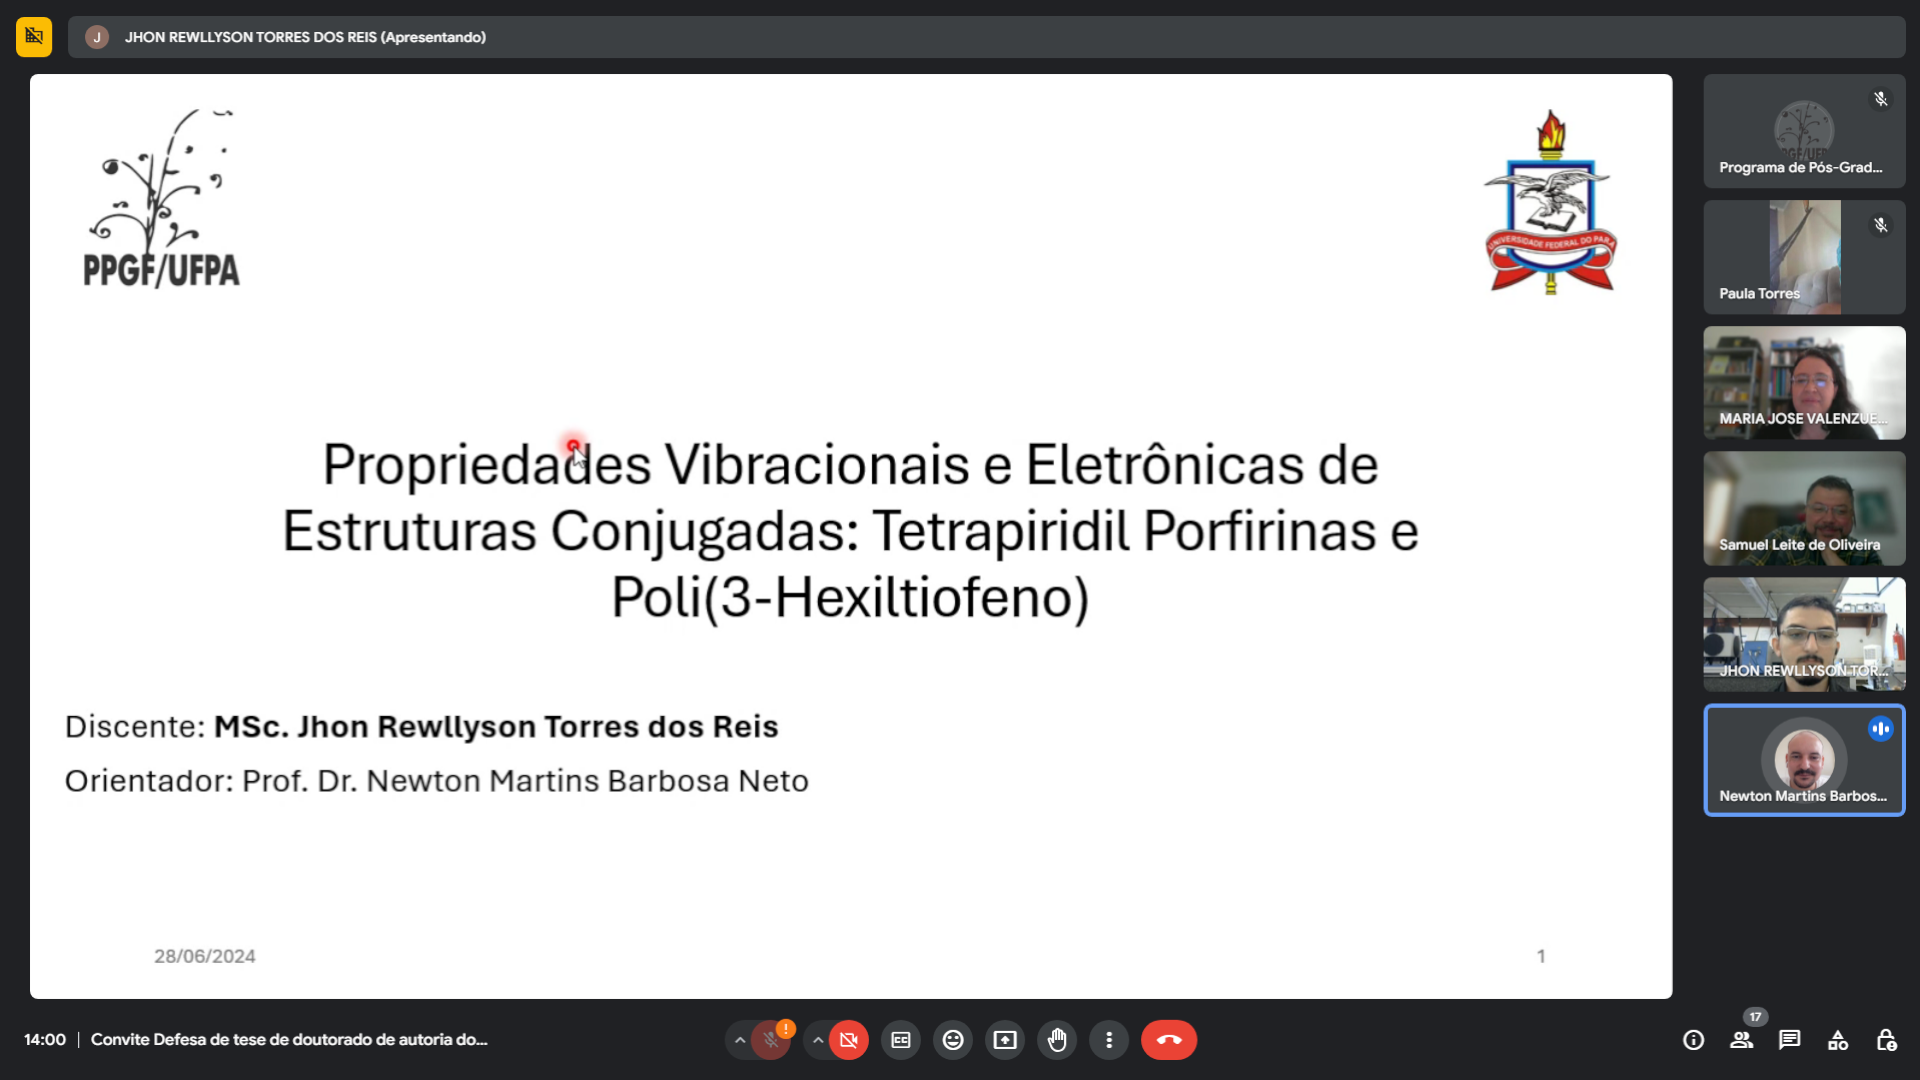Click muted mic icon on Programa de Pós-Grad tile
Viewport: 1920px width, 1080px height.
(x=1881, y=99)
